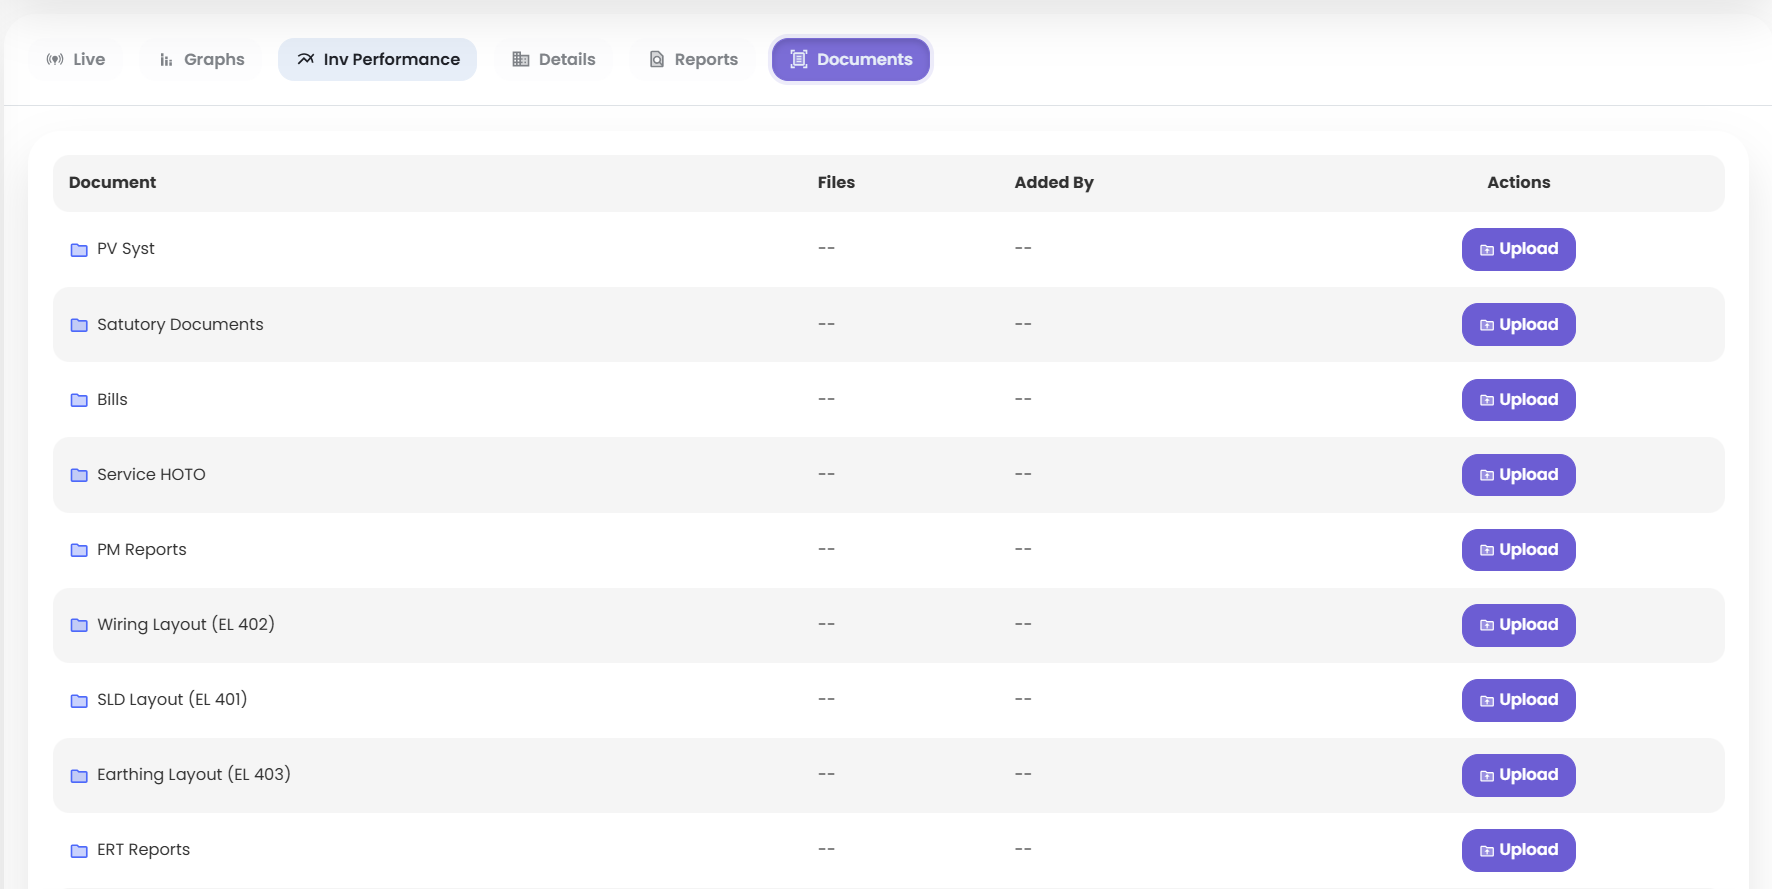Click the ERT Reports folder icon

coord(79,850)
